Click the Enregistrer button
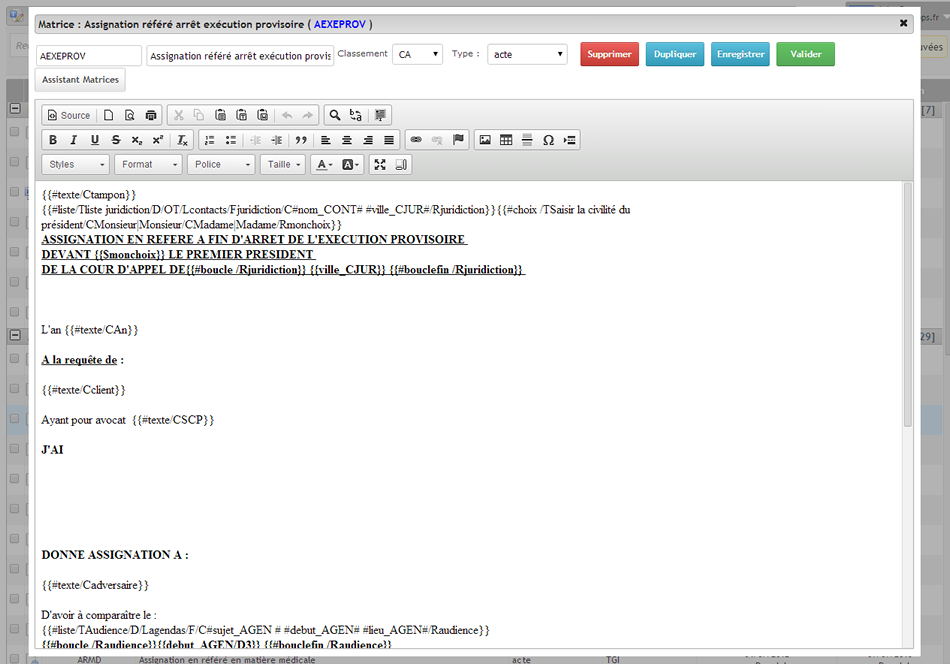Screen dimensions: 950x664 pyautogui.click(x=740, y=54)
